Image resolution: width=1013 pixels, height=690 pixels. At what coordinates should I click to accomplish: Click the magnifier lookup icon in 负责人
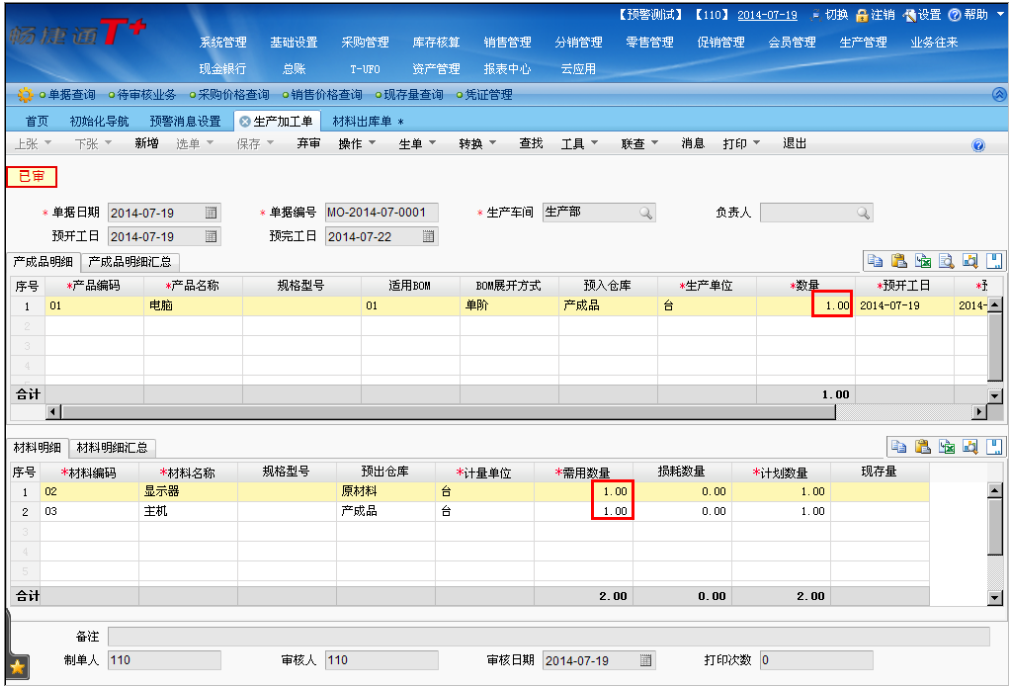(863, 213)
